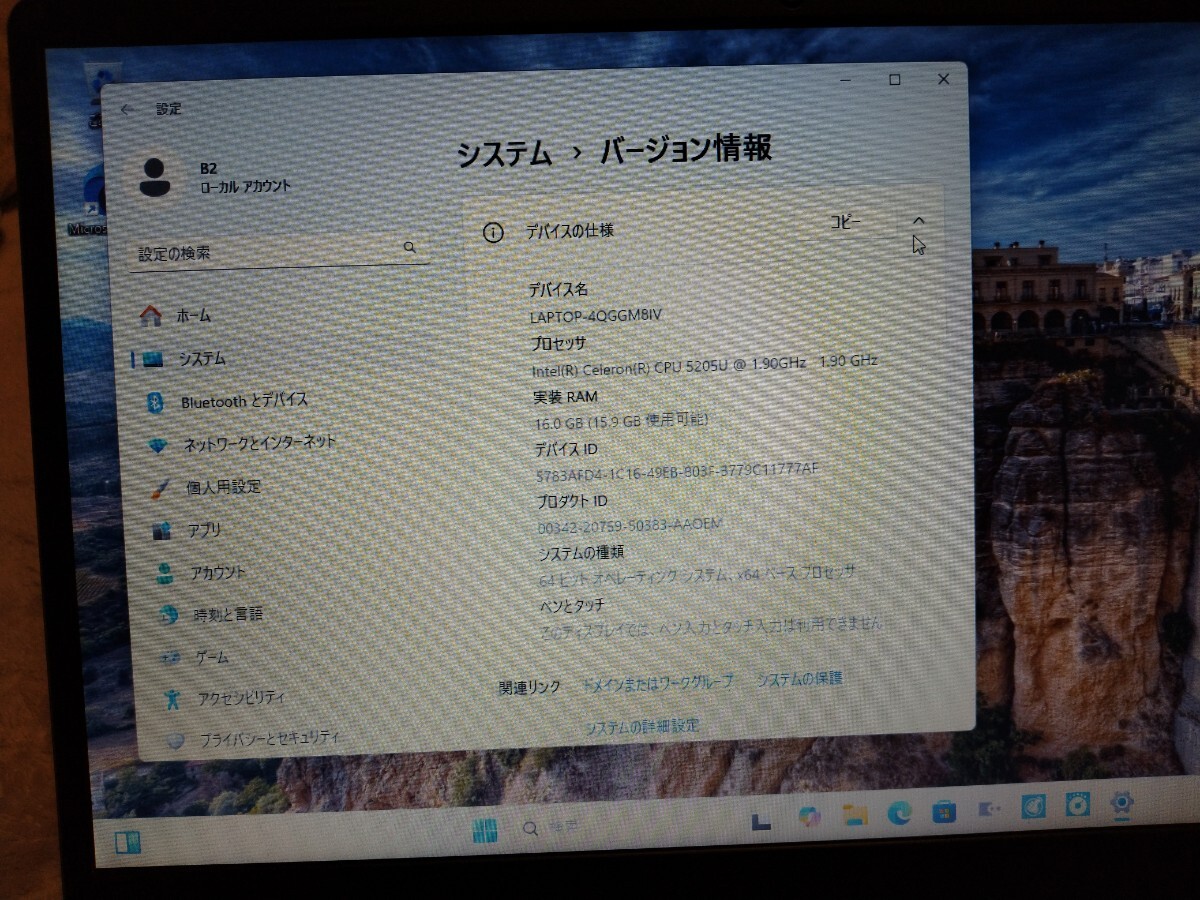This screenshot has width=1200, height=900.
Task: Click the コピー button for device specs
Action: pyautogui.click(x=843, y=222)
